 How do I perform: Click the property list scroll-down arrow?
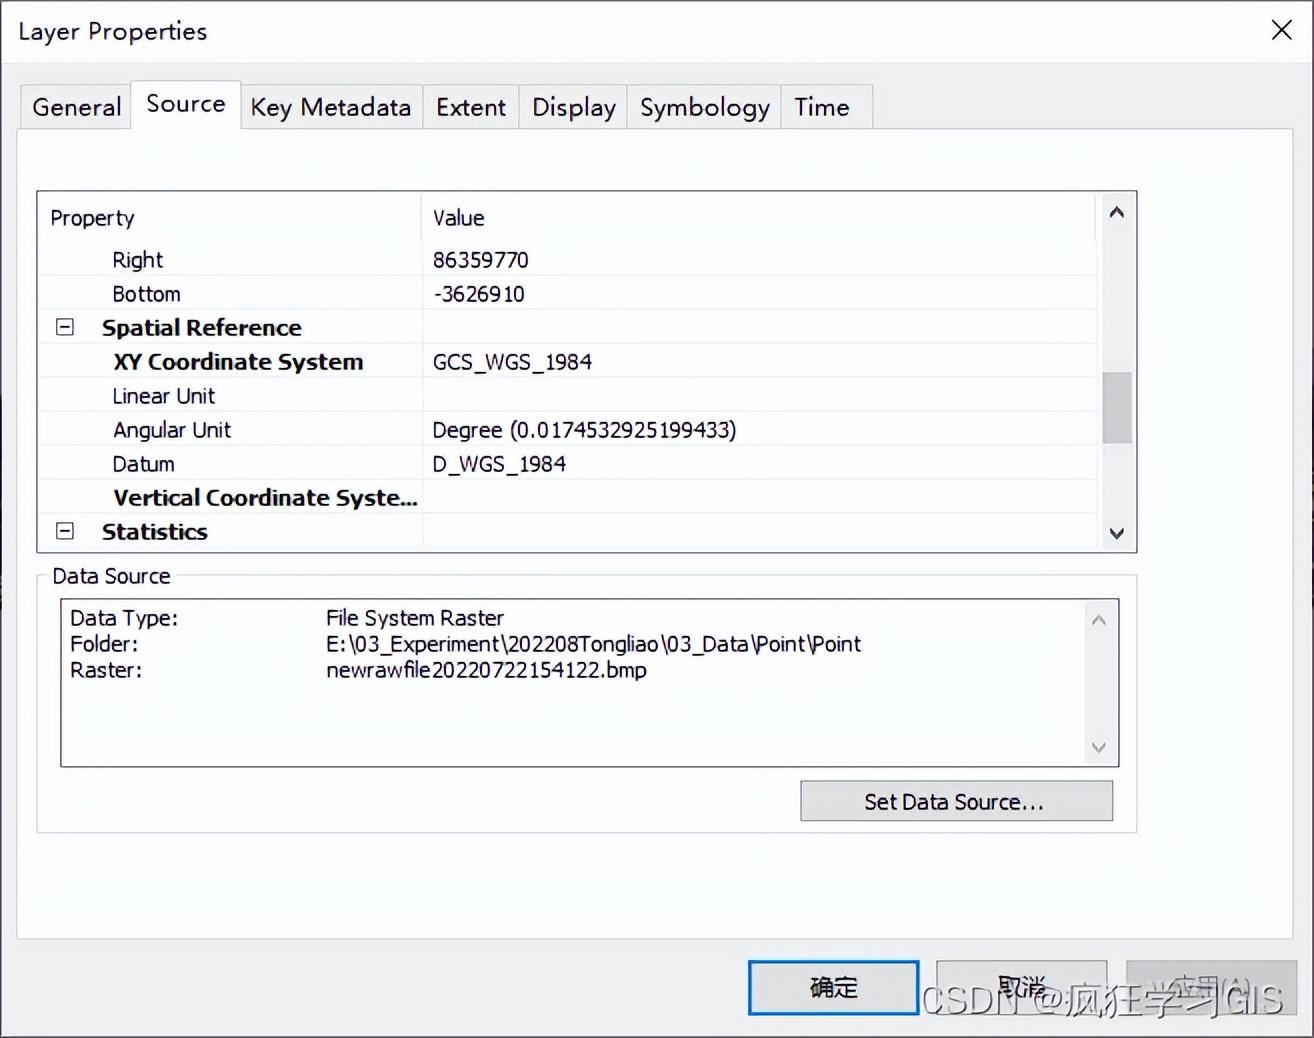(x=1117, y=533)
